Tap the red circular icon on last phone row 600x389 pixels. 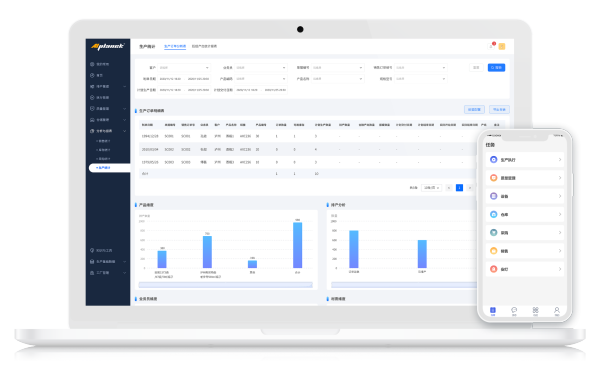click(494, 269)
